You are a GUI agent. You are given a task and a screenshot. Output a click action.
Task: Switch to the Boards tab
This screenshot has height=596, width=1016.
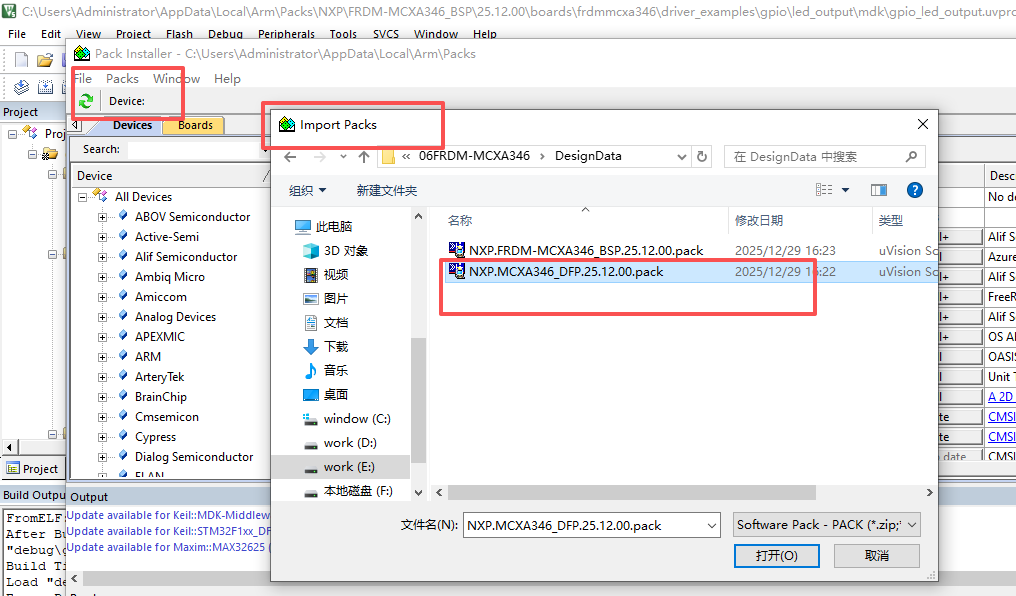click(x=195, y=125)
